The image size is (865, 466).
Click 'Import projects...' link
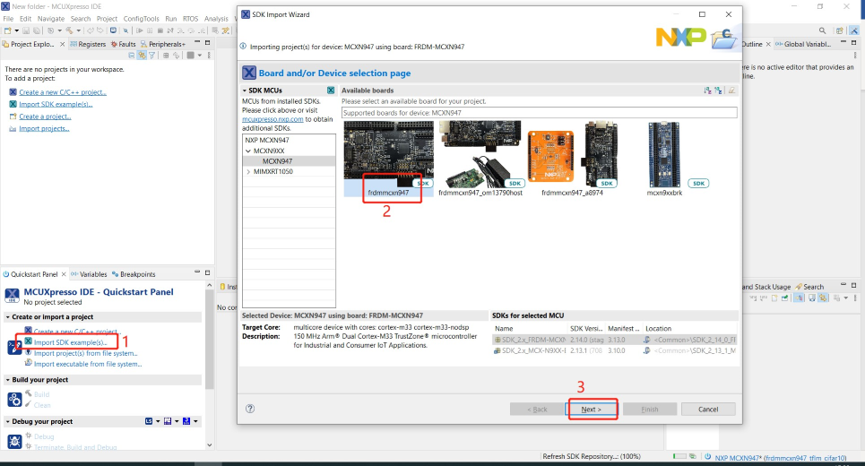coord(44,128)
